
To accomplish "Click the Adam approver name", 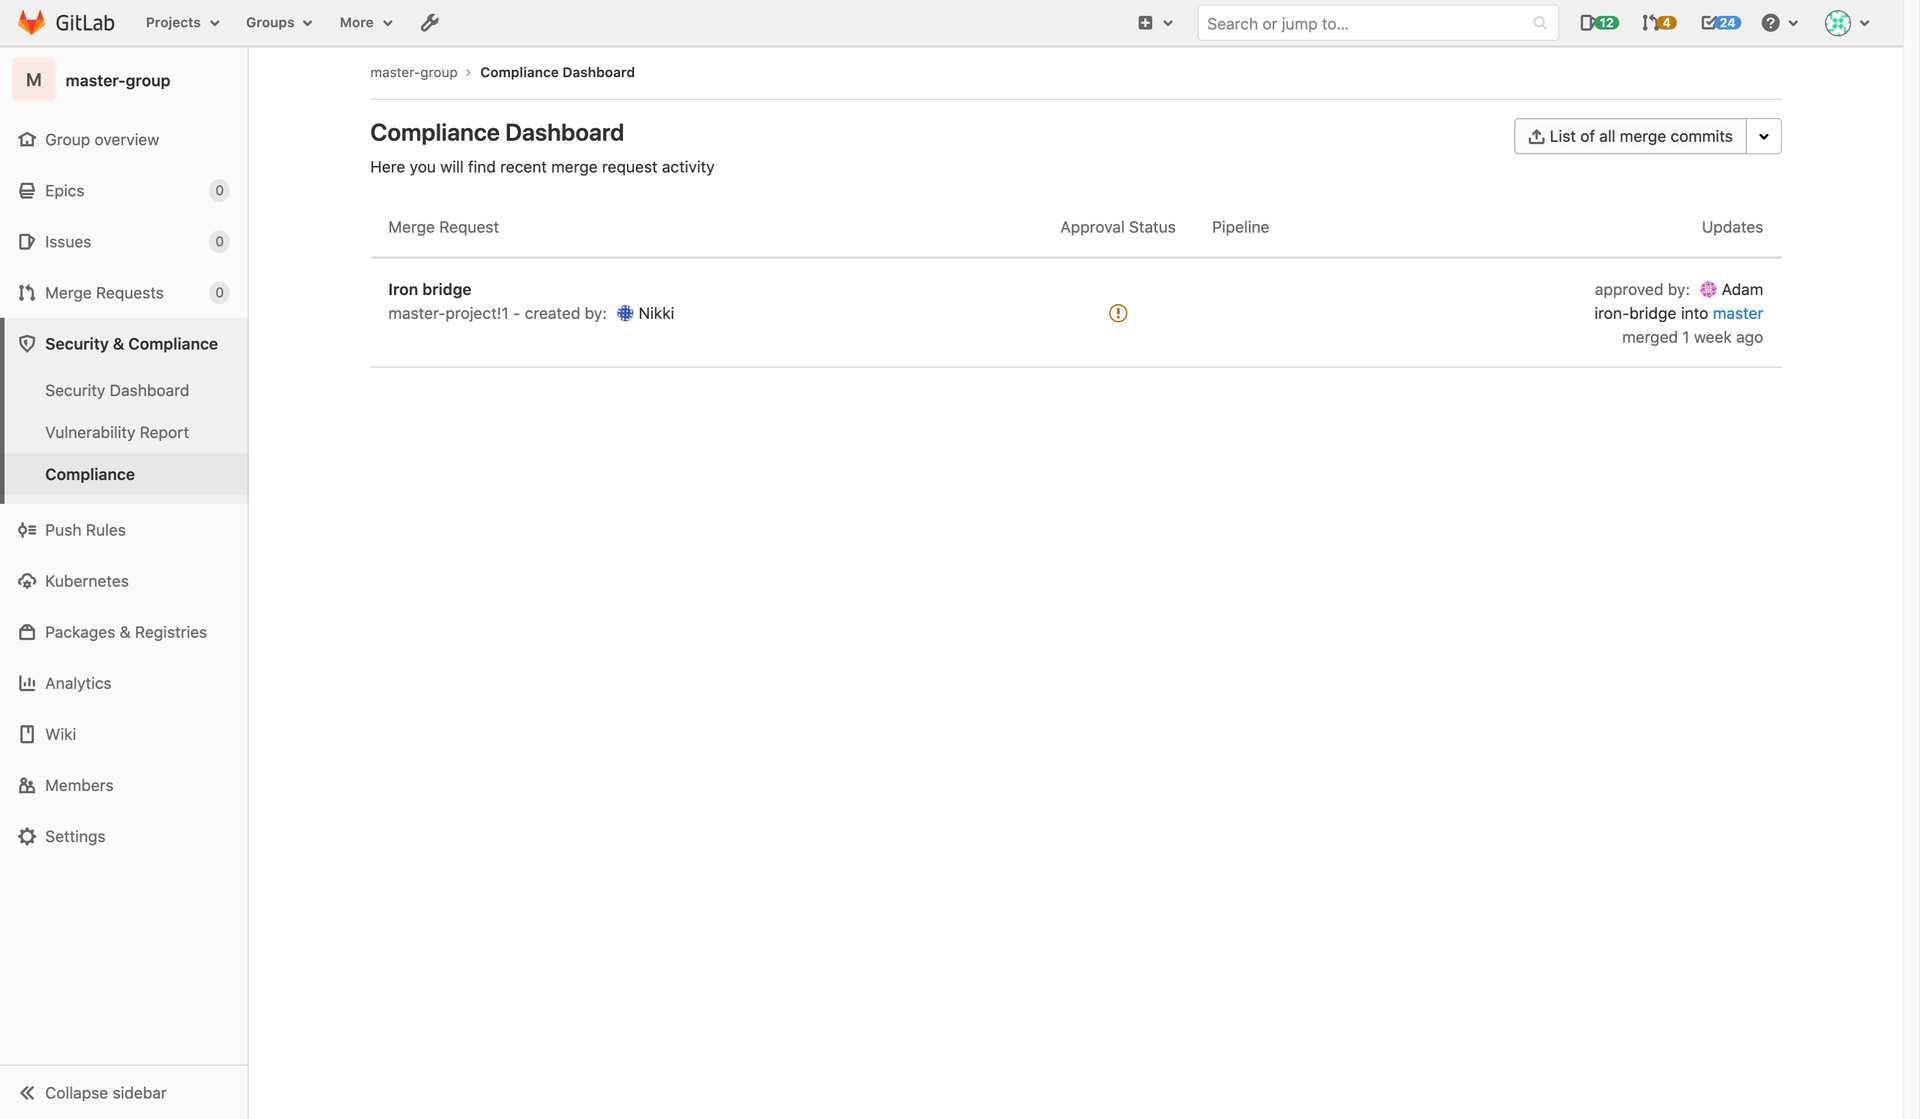I will tap(1742, 289).
